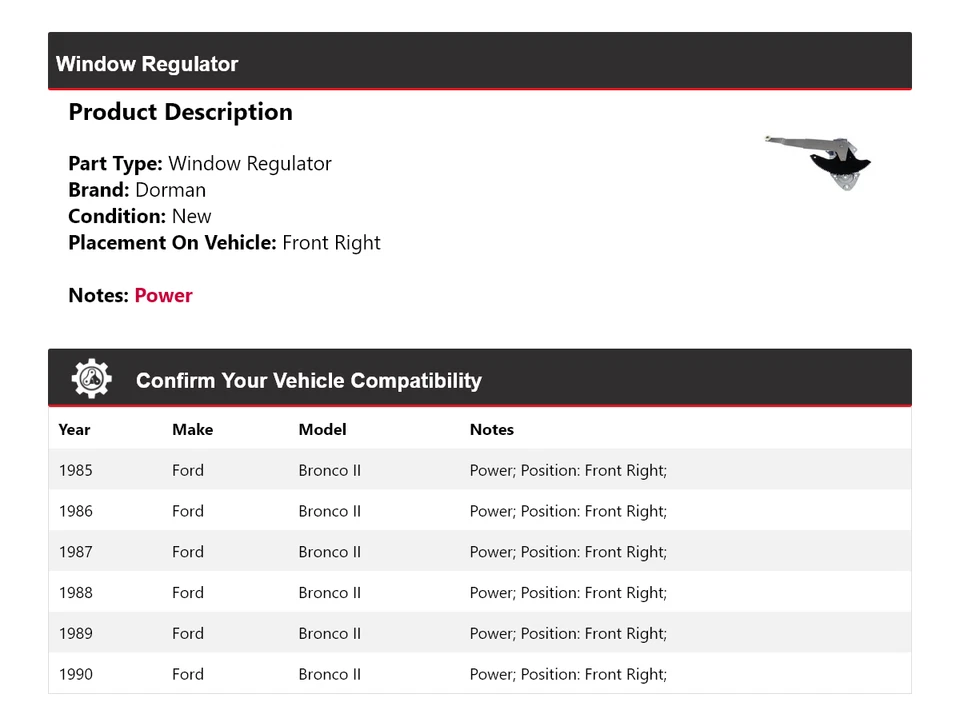This screenshot has width=960, height=726.
Task: Click the Brand Dorman line
Action: (x=137, y=190)
